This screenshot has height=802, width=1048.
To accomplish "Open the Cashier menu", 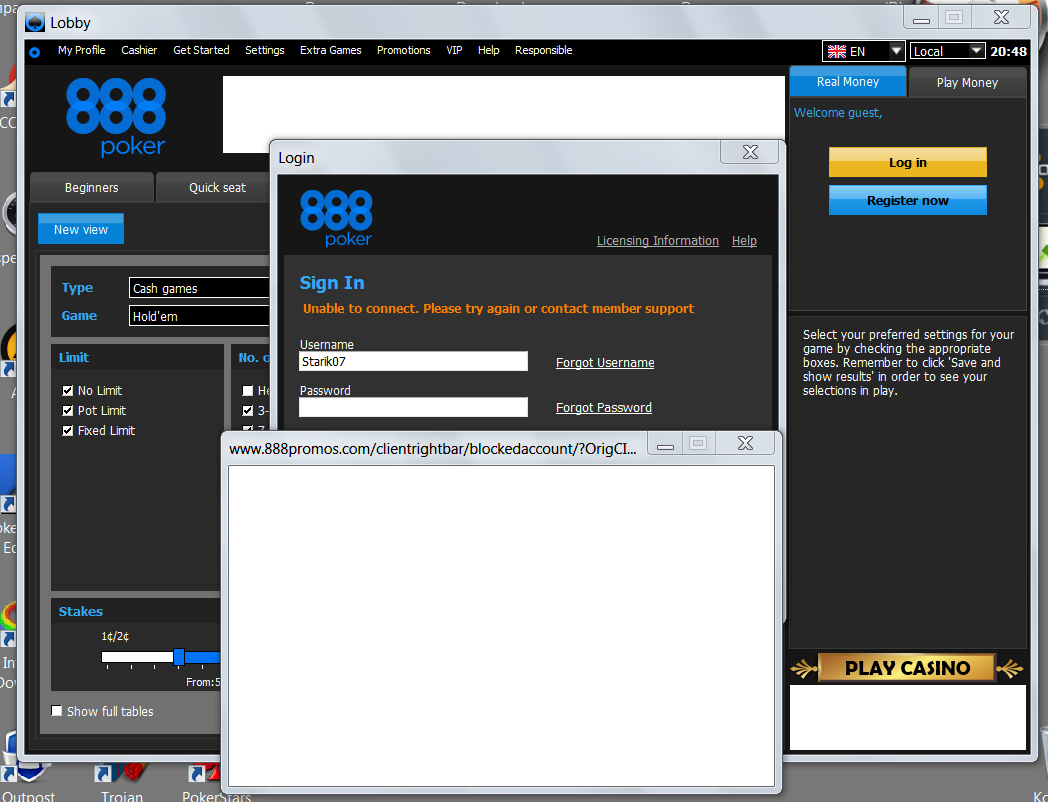I will 139,50.
